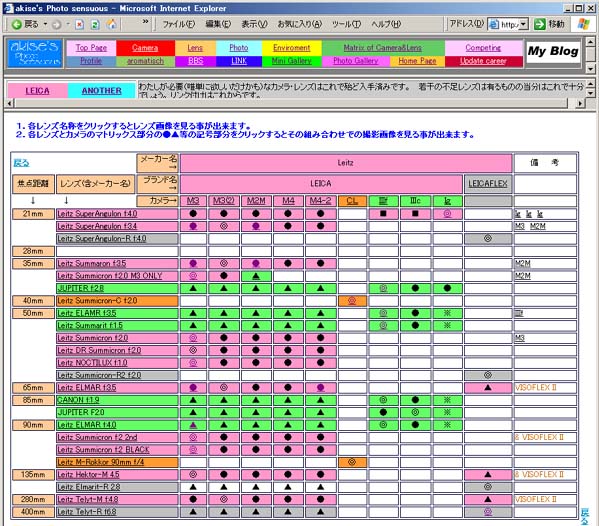The image size is (599, 526).
Task: Open Leitz Summaron f3.5 lens link
Action: [x=91, y=263]
